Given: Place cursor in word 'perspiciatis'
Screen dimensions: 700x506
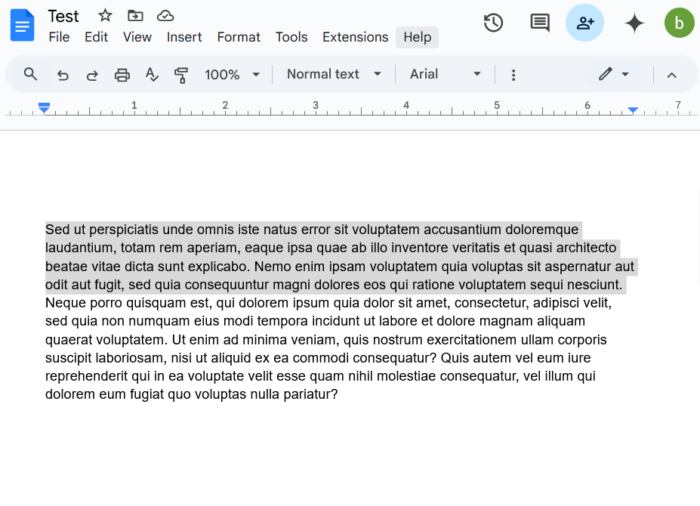Looking at the screenshot, I should tap(124, 230).
